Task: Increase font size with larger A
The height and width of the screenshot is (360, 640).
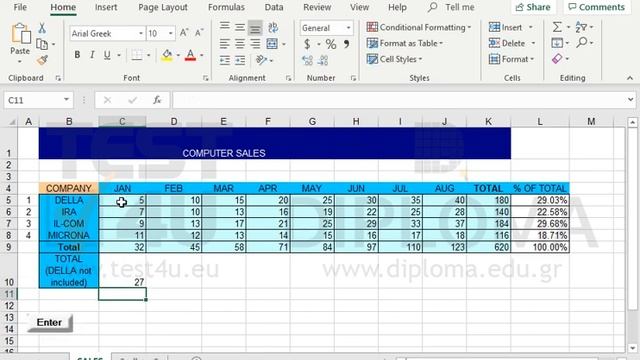Action: 184,33
